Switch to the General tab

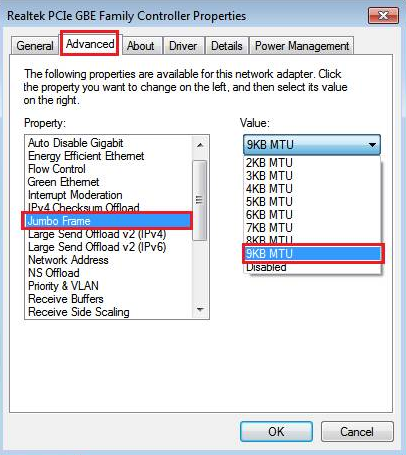pyautogui.click(x=35, y=46)
